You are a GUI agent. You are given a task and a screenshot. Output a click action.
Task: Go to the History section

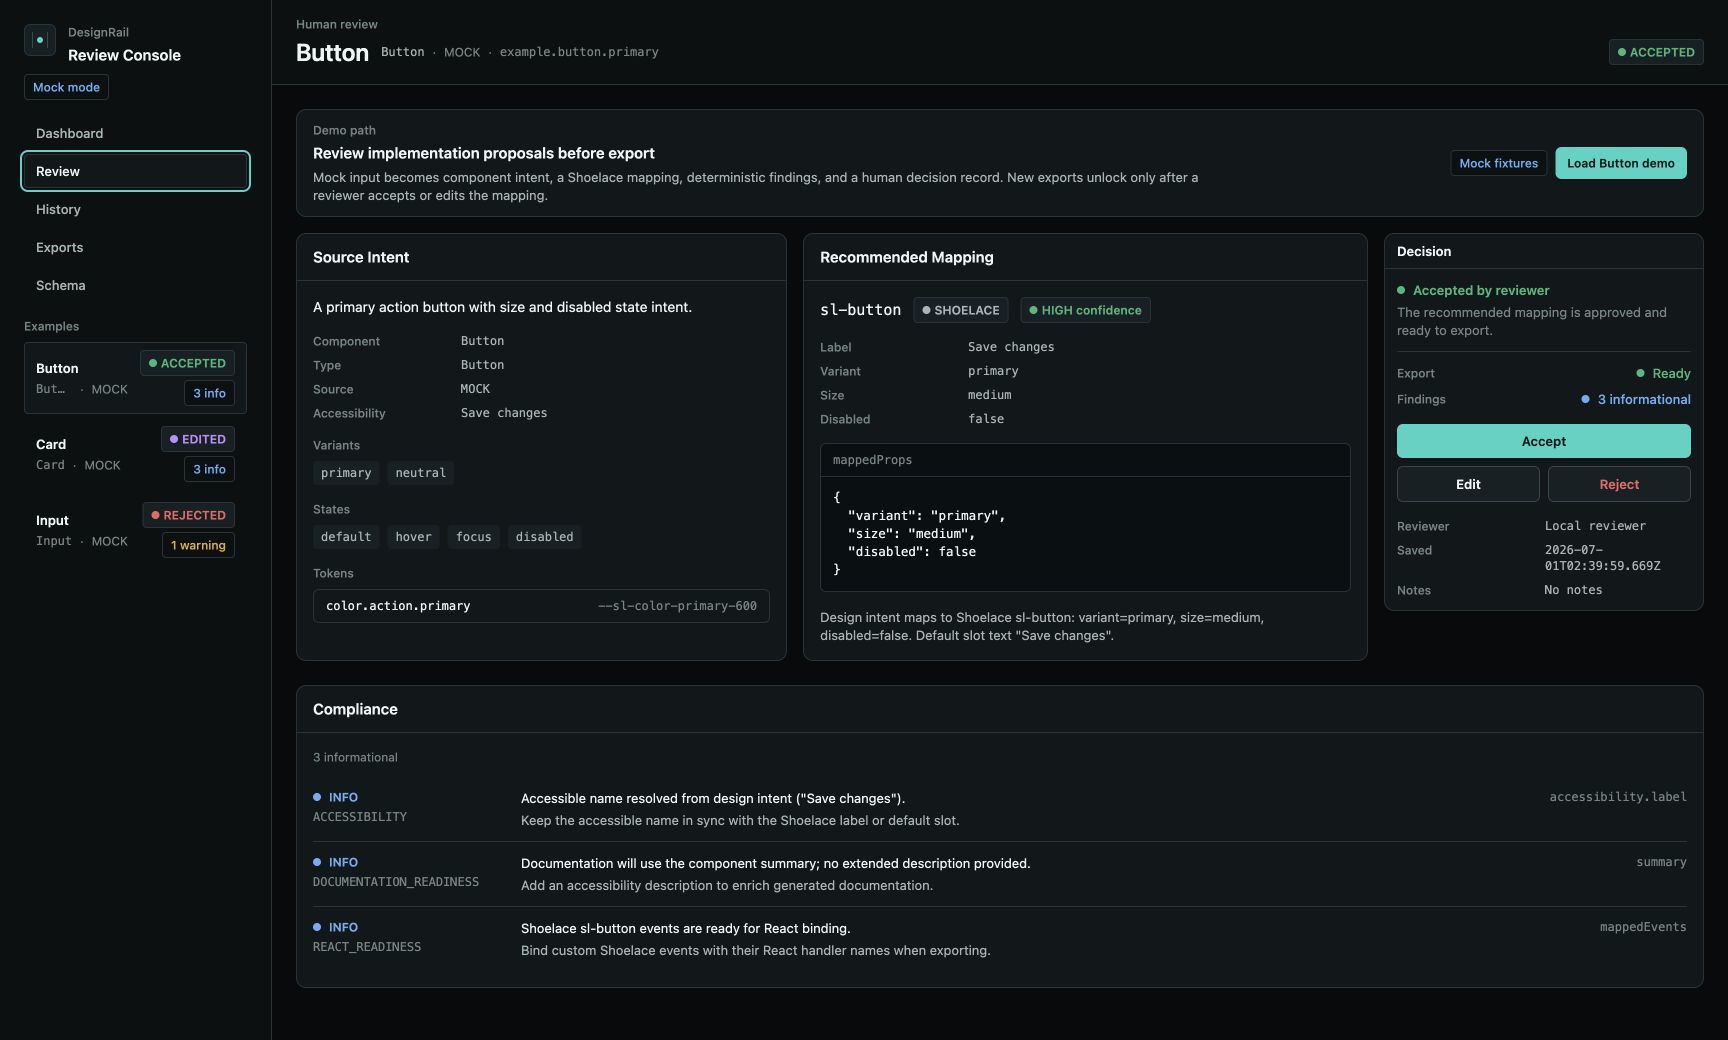point(135,209)
